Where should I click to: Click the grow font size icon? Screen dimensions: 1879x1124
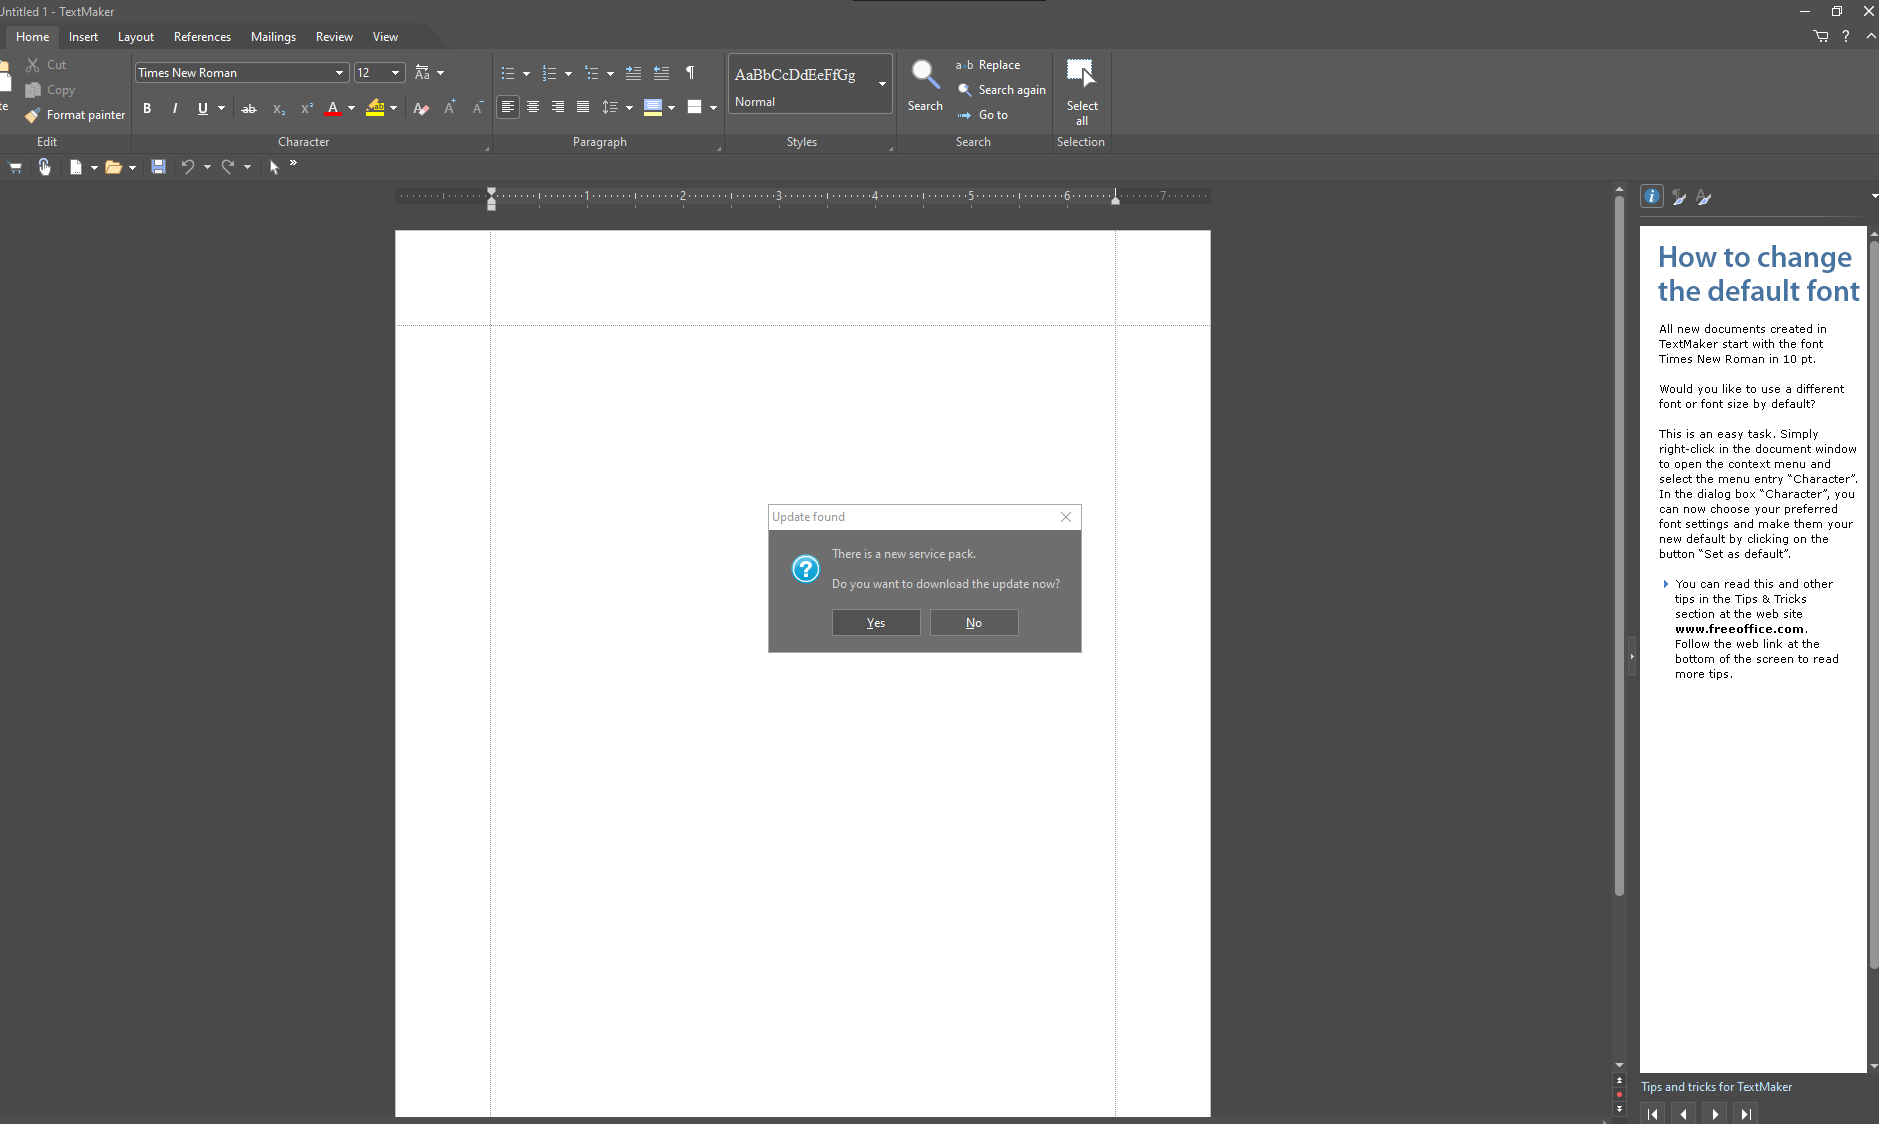pos(450,107)
